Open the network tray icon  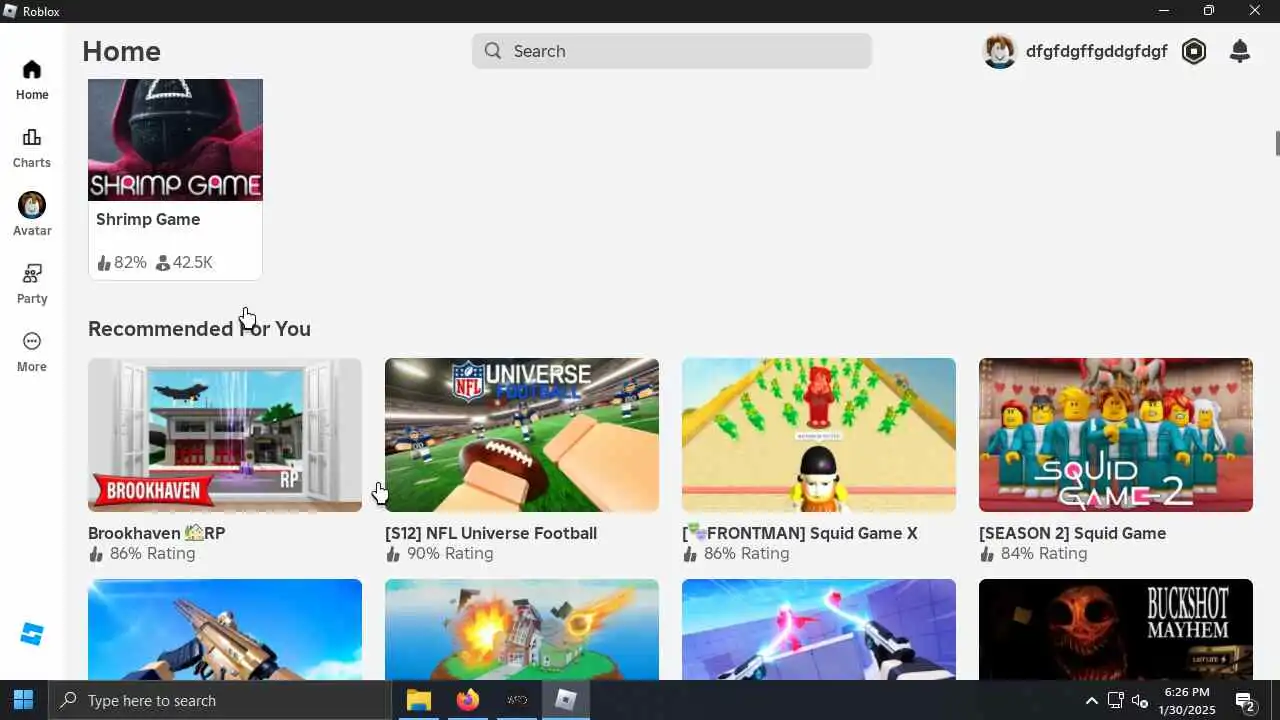tap(1116, 700)
